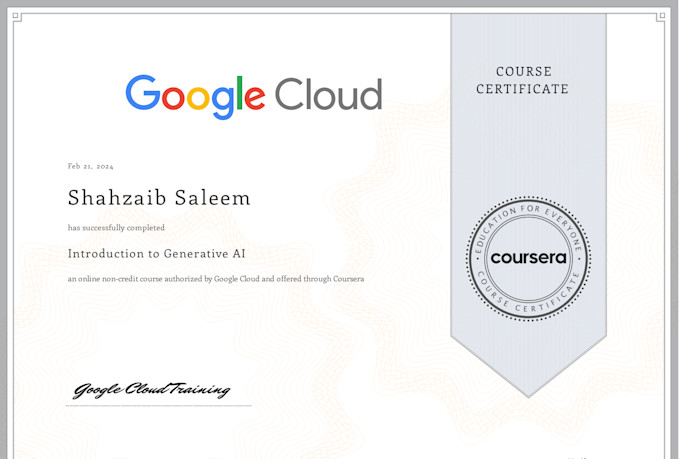Click the line 'has successfully completed'
This screenshot has height=459, width=680.
click(x=116, y=228)
